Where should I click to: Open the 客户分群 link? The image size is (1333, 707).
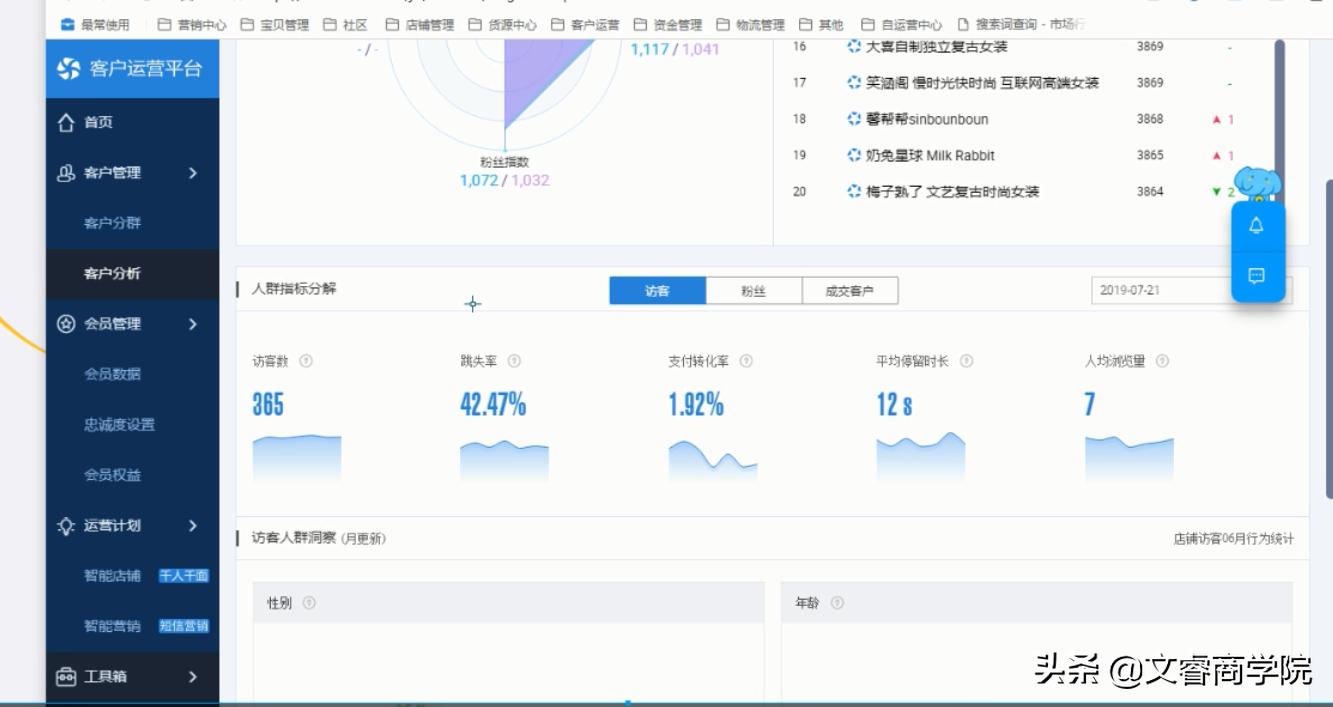[x=111, y=223]
